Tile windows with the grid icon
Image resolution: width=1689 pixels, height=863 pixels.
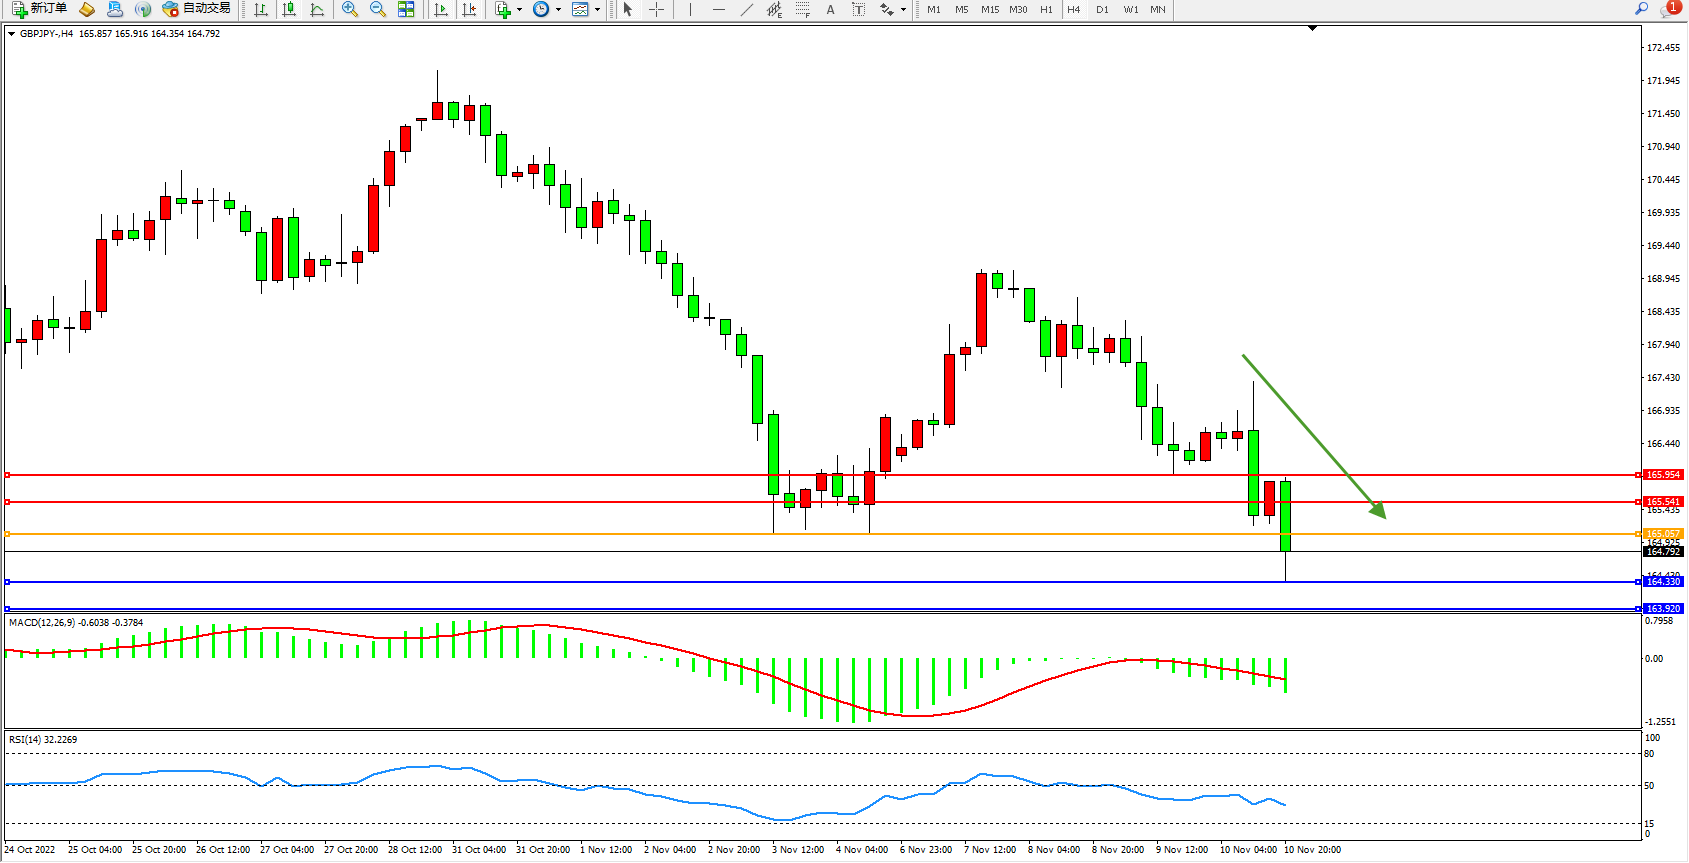406,9
